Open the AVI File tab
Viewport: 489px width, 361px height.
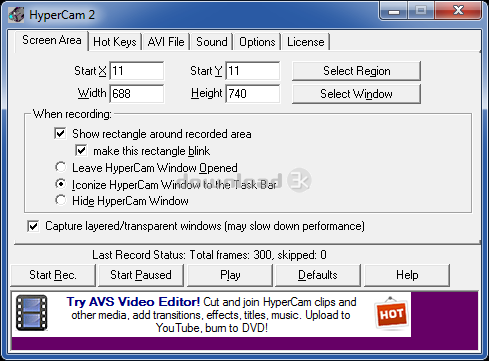[x=166, y=42]
